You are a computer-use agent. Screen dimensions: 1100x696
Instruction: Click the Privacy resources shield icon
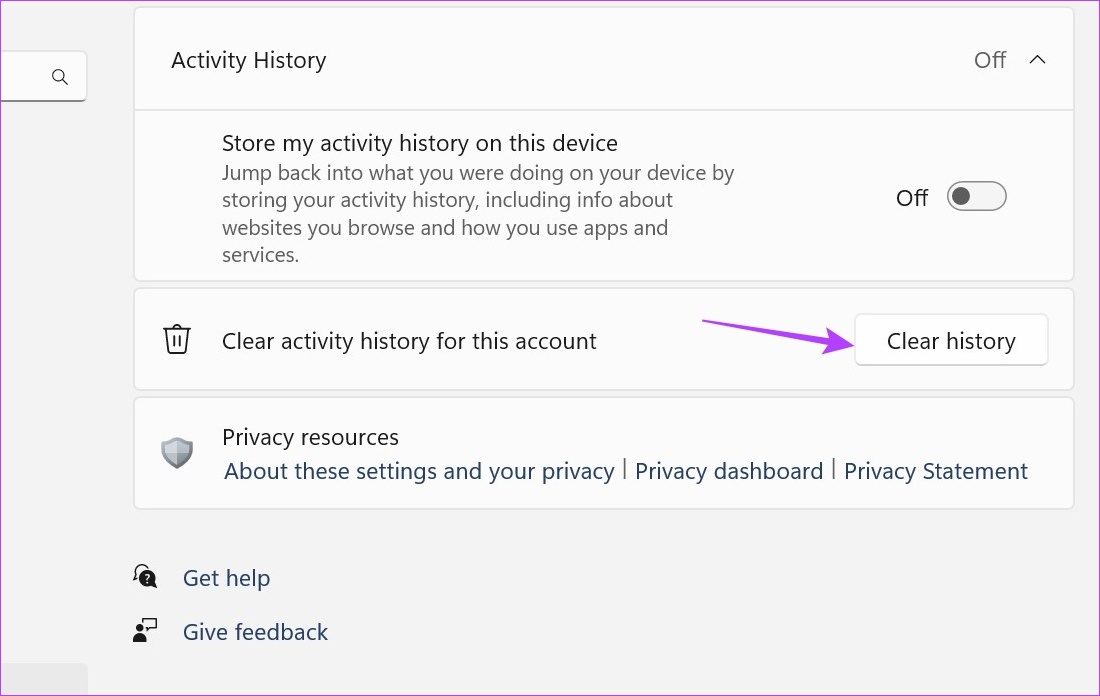(x=177, y=453)
